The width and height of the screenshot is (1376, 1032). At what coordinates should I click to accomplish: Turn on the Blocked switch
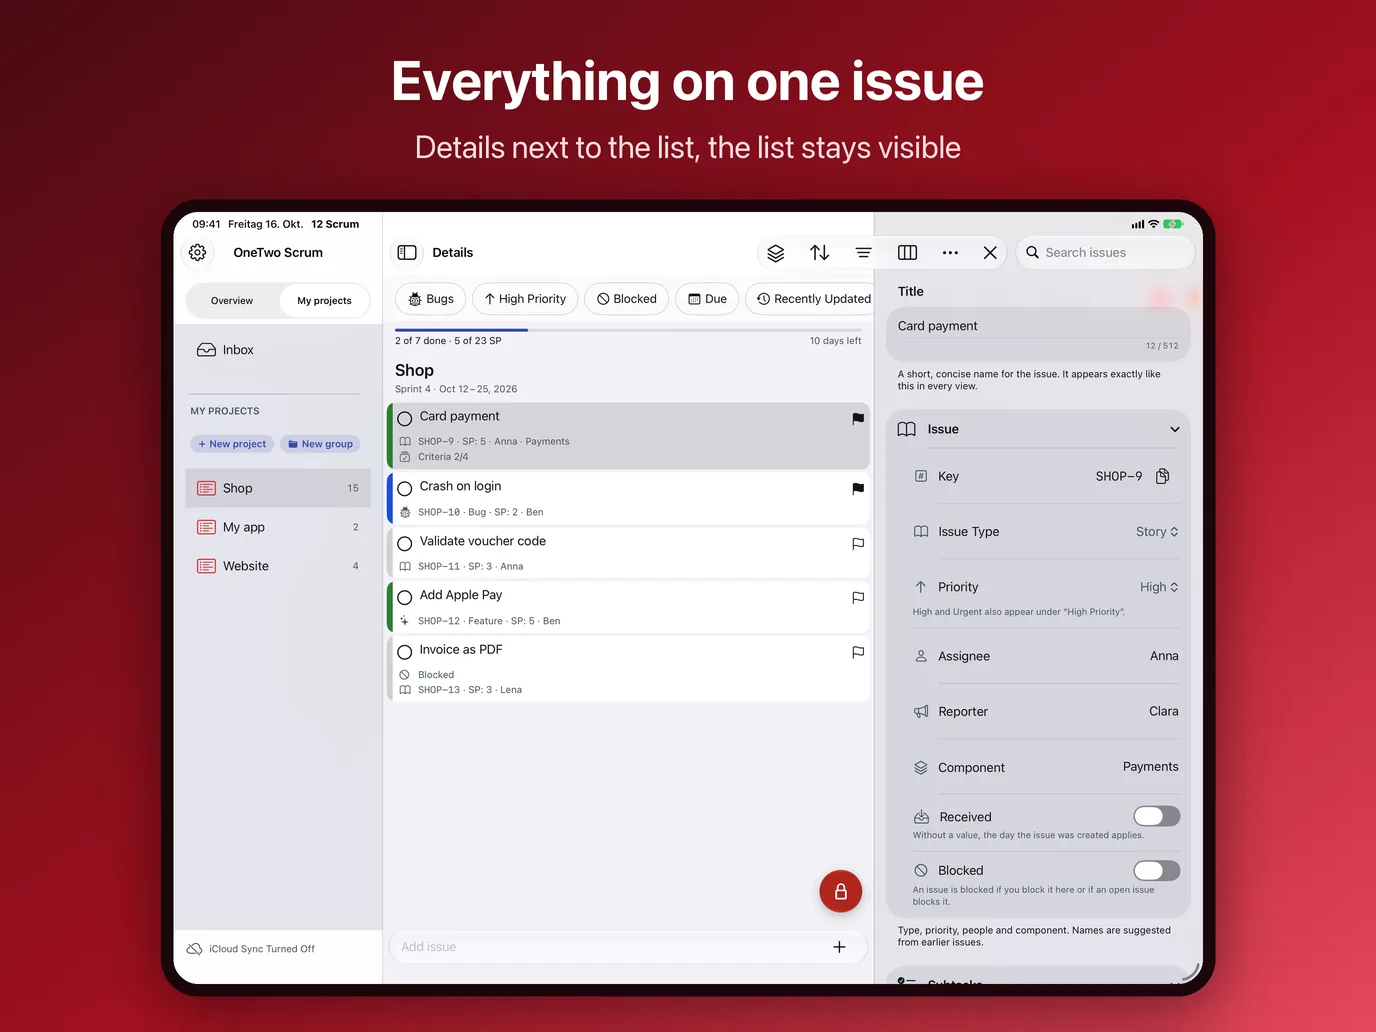pos(1157,870)
